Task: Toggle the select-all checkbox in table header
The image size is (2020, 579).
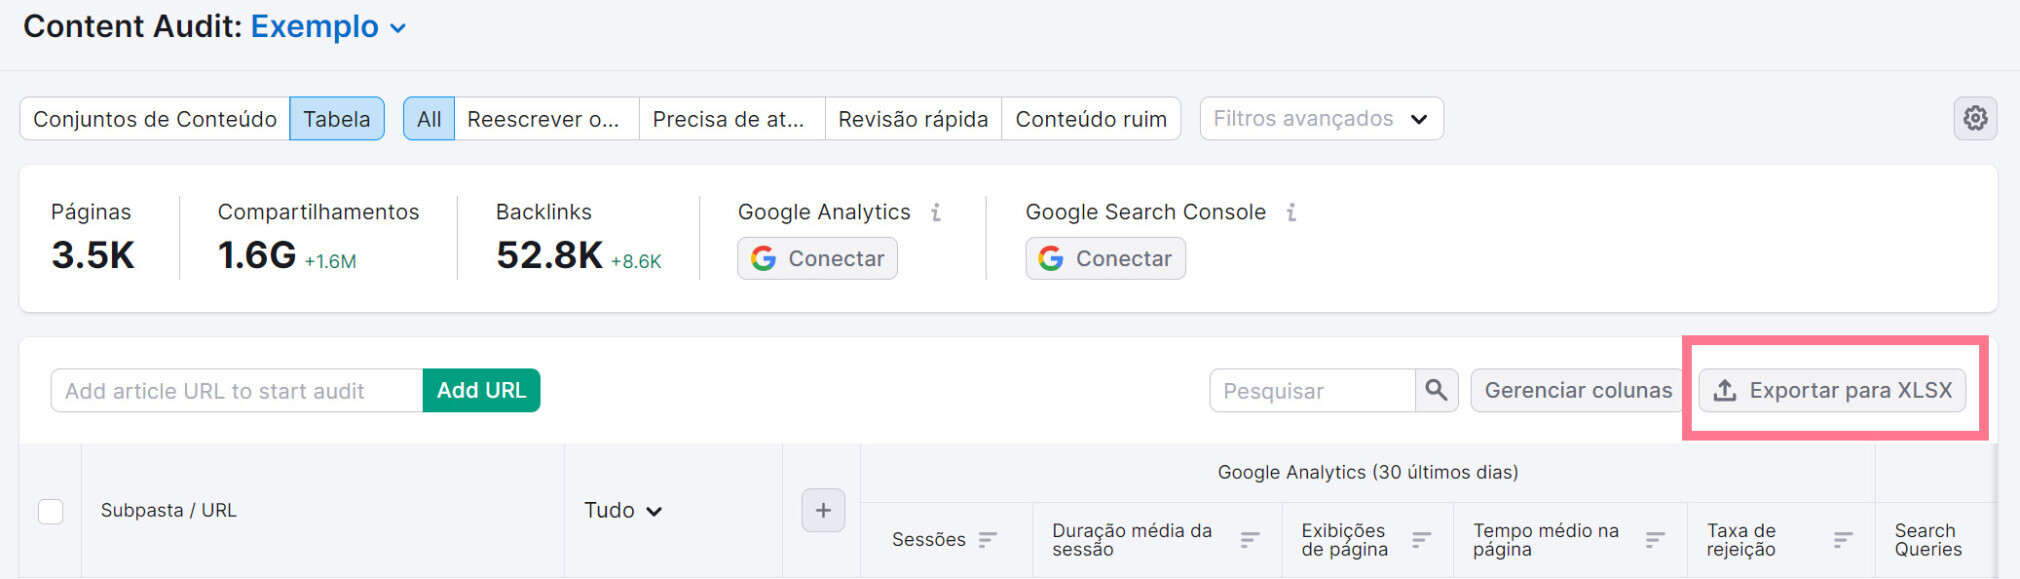Action: [x=51, y=511]
